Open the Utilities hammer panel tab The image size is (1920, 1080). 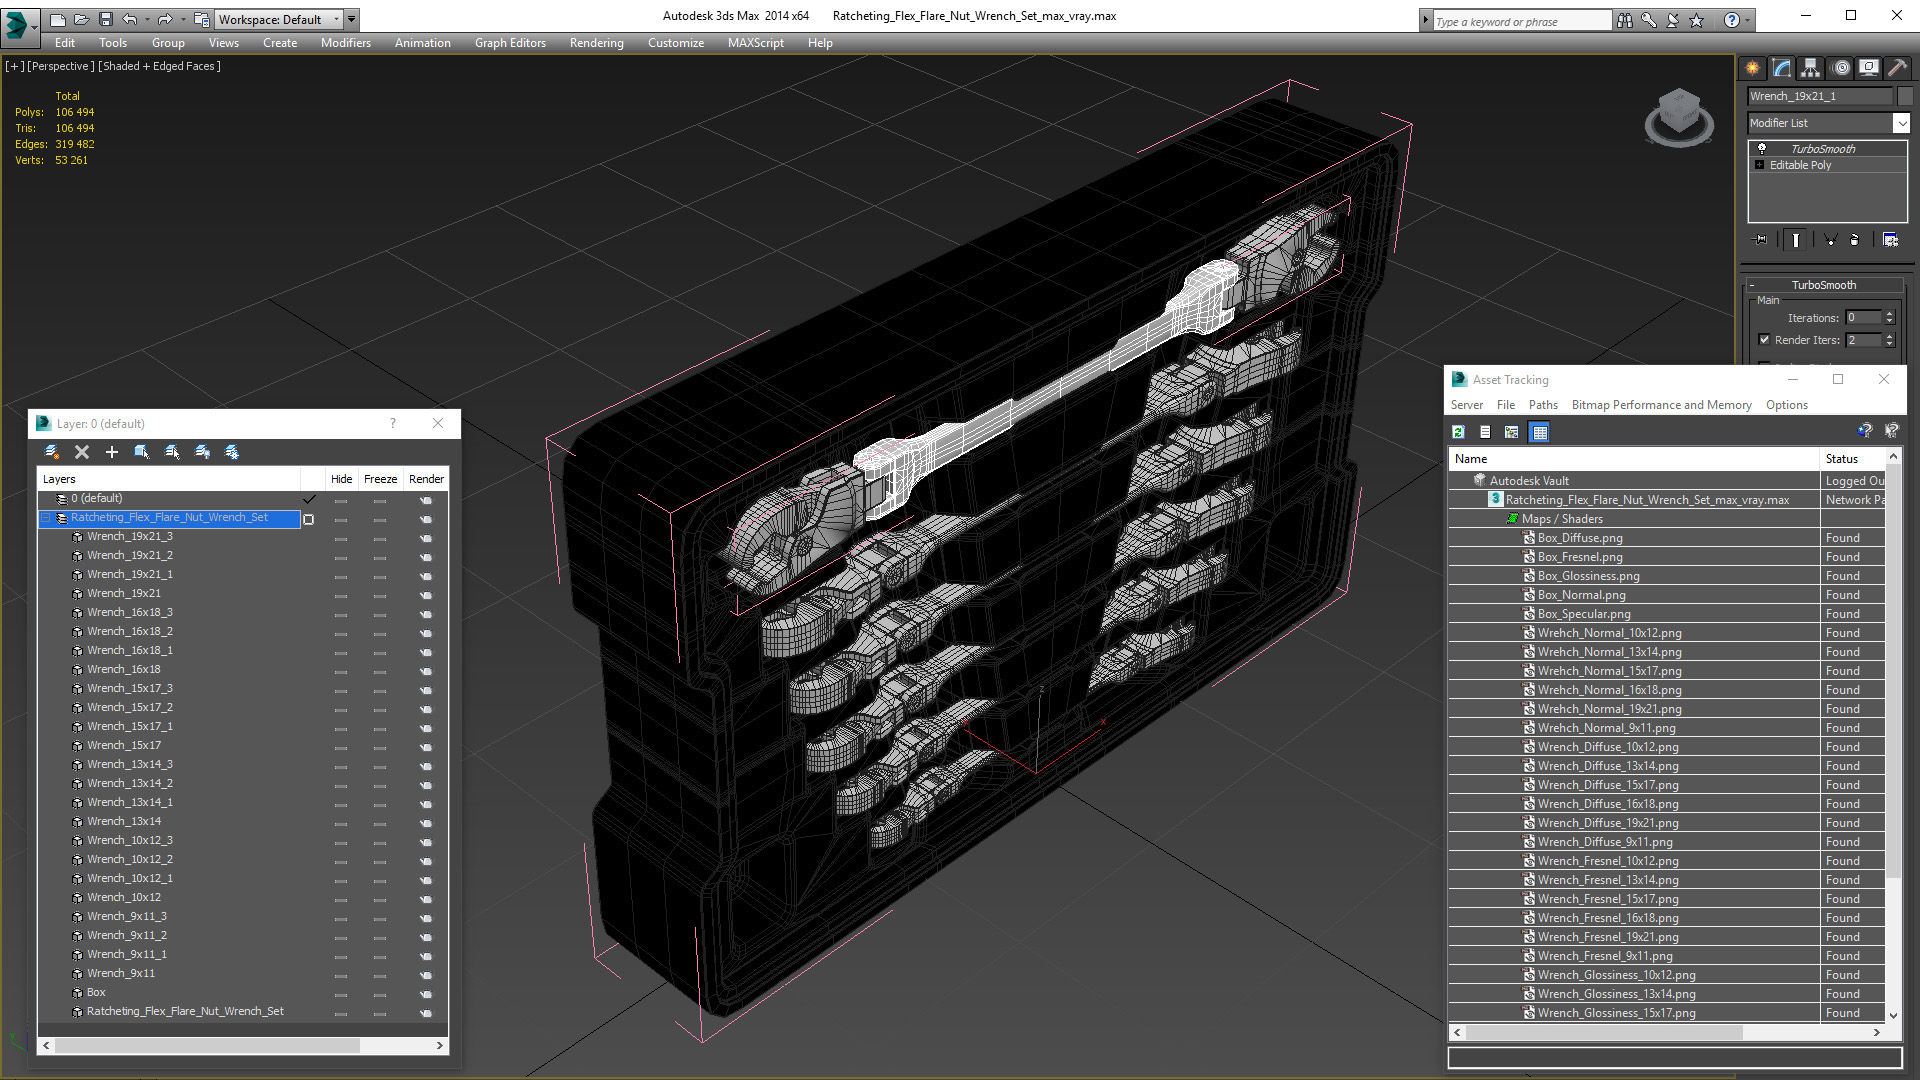click(x=1897, y=68)
